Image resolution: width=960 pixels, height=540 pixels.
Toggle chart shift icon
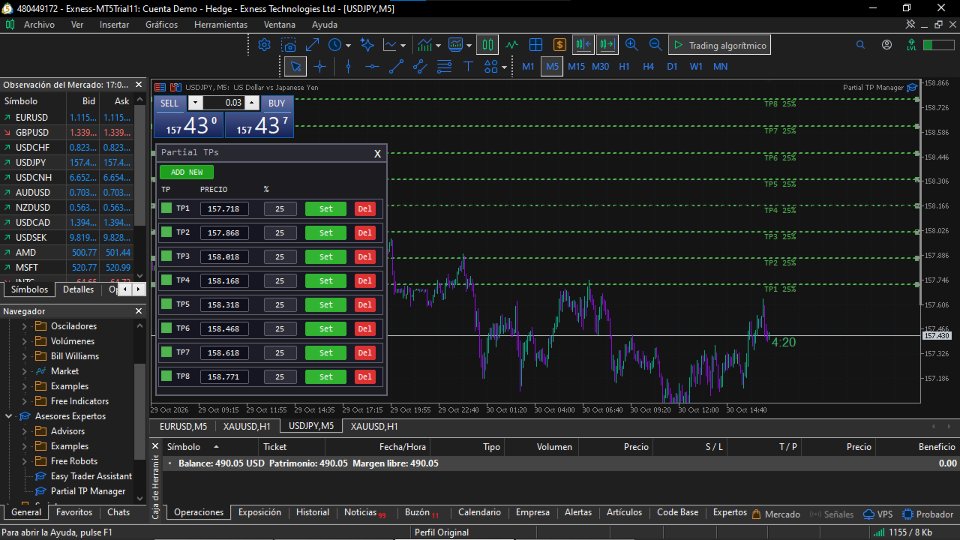(607, 45)
